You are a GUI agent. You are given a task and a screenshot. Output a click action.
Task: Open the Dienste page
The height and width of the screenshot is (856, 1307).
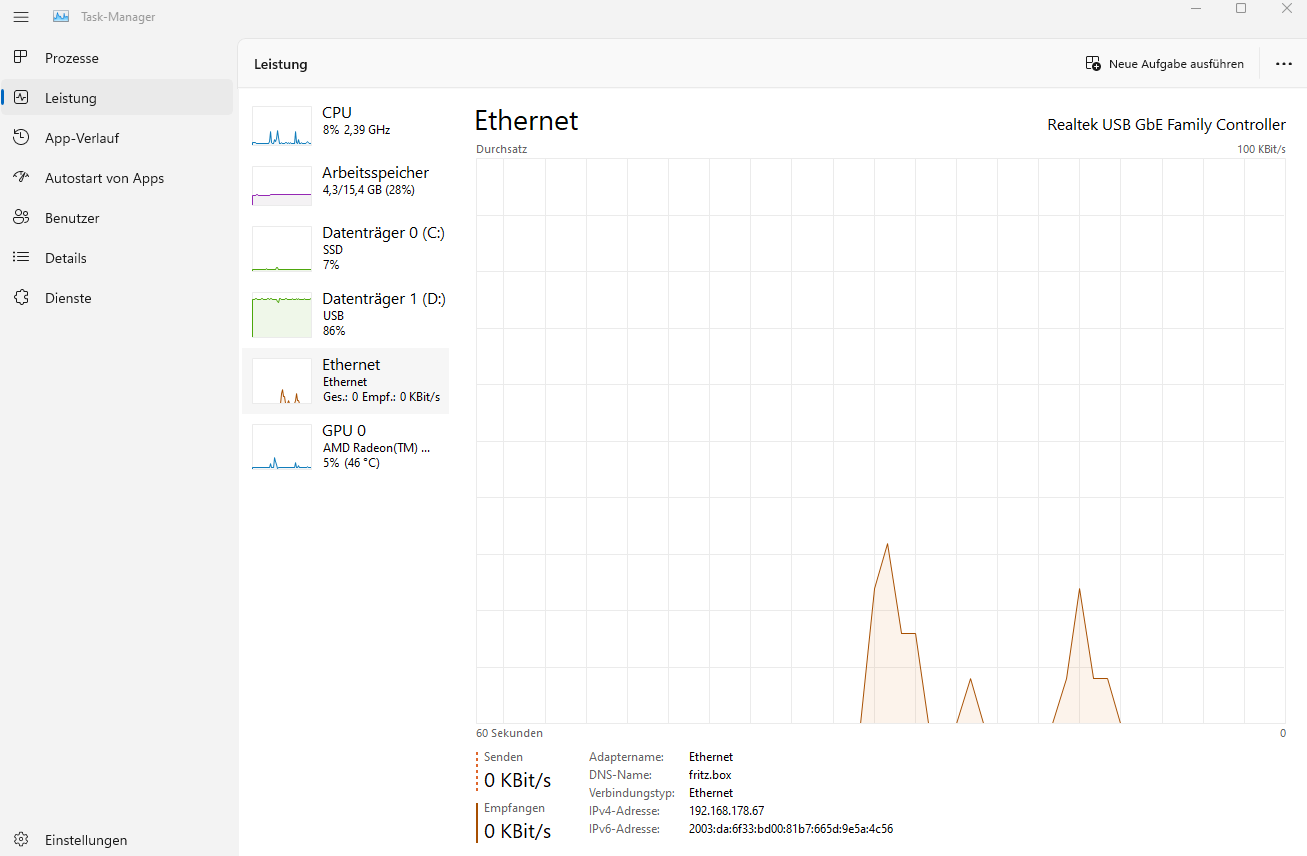point(117,298)
